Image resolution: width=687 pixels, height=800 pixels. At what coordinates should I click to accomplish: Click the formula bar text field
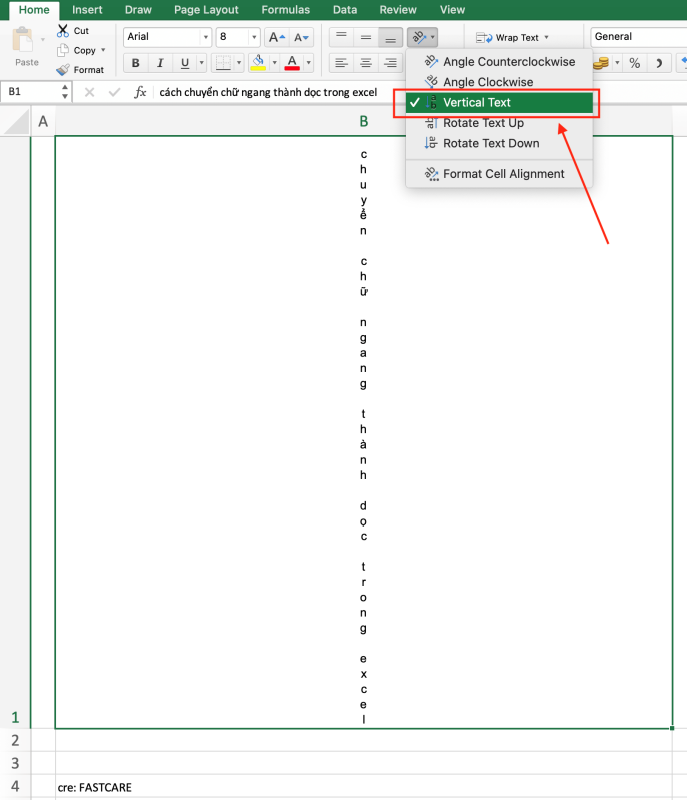pos(418,92)
